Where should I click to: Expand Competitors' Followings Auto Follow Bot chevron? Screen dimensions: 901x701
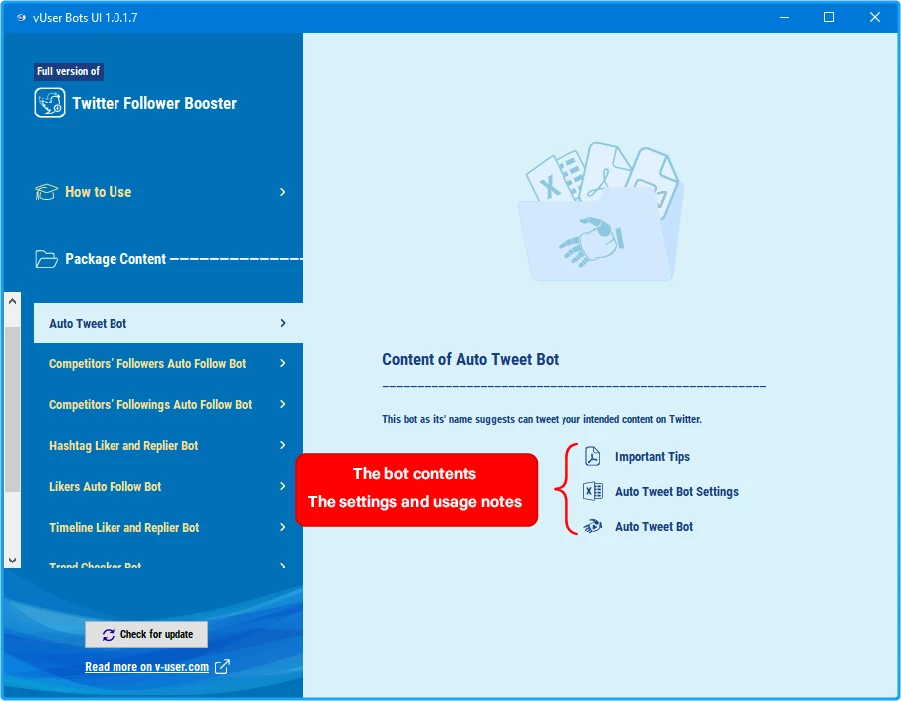pos(282,405)
